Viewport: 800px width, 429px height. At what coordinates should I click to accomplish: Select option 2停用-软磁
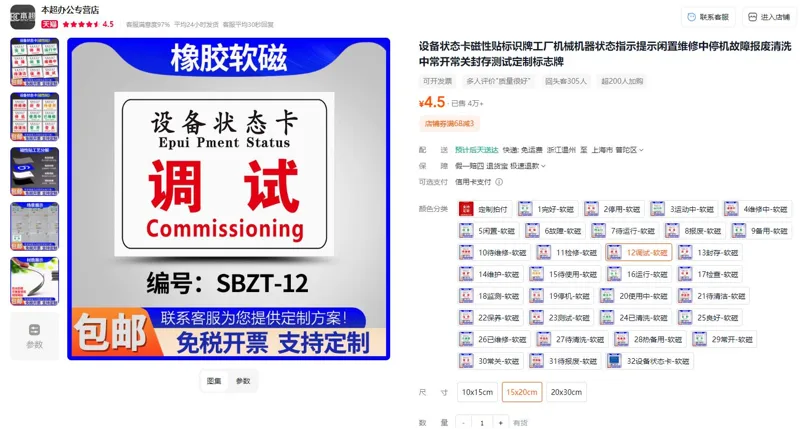tap(614, 209)
